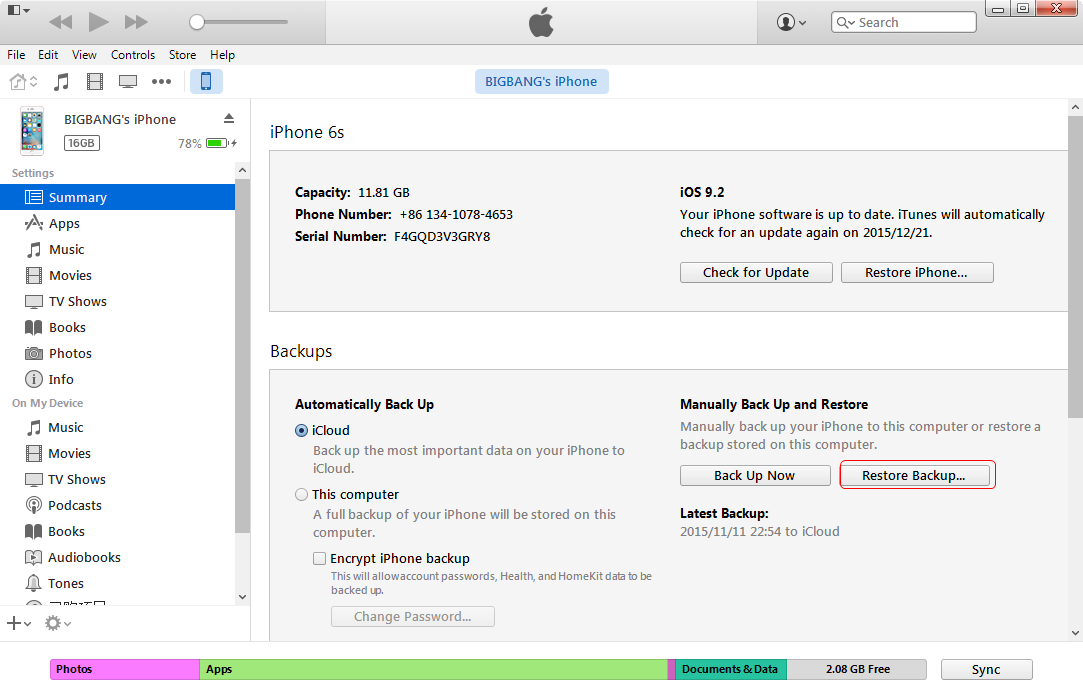Image resolution: width=1083 pixels, height=697 pixels.
Task: Click sidebar scrollbar up arrow
Action: click(242, 170)
